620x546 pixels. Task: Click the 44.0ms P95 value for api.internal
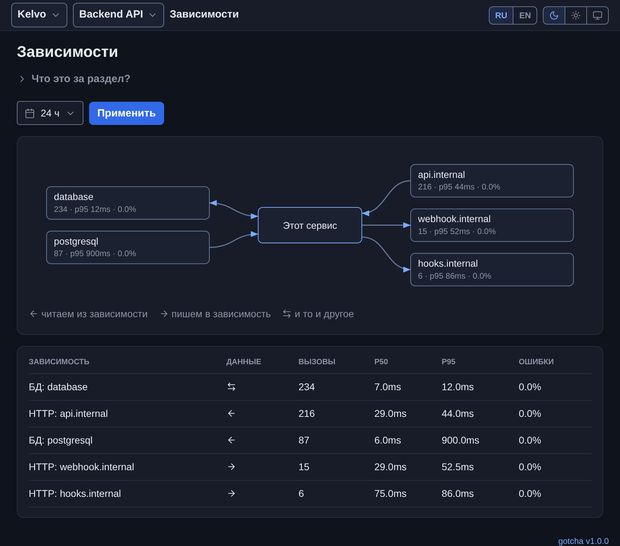[x=457, y=414]
